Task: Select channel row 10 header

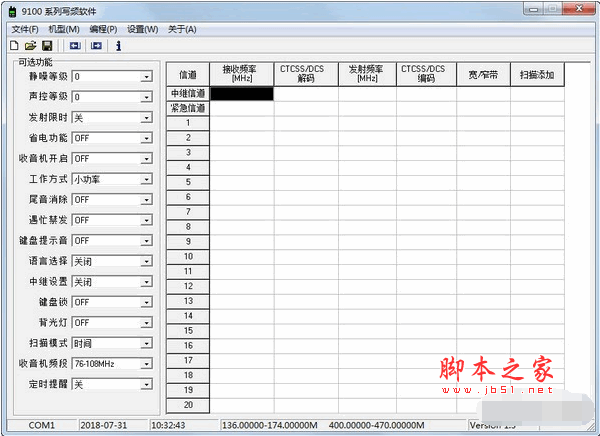Action: pos(188,257)
